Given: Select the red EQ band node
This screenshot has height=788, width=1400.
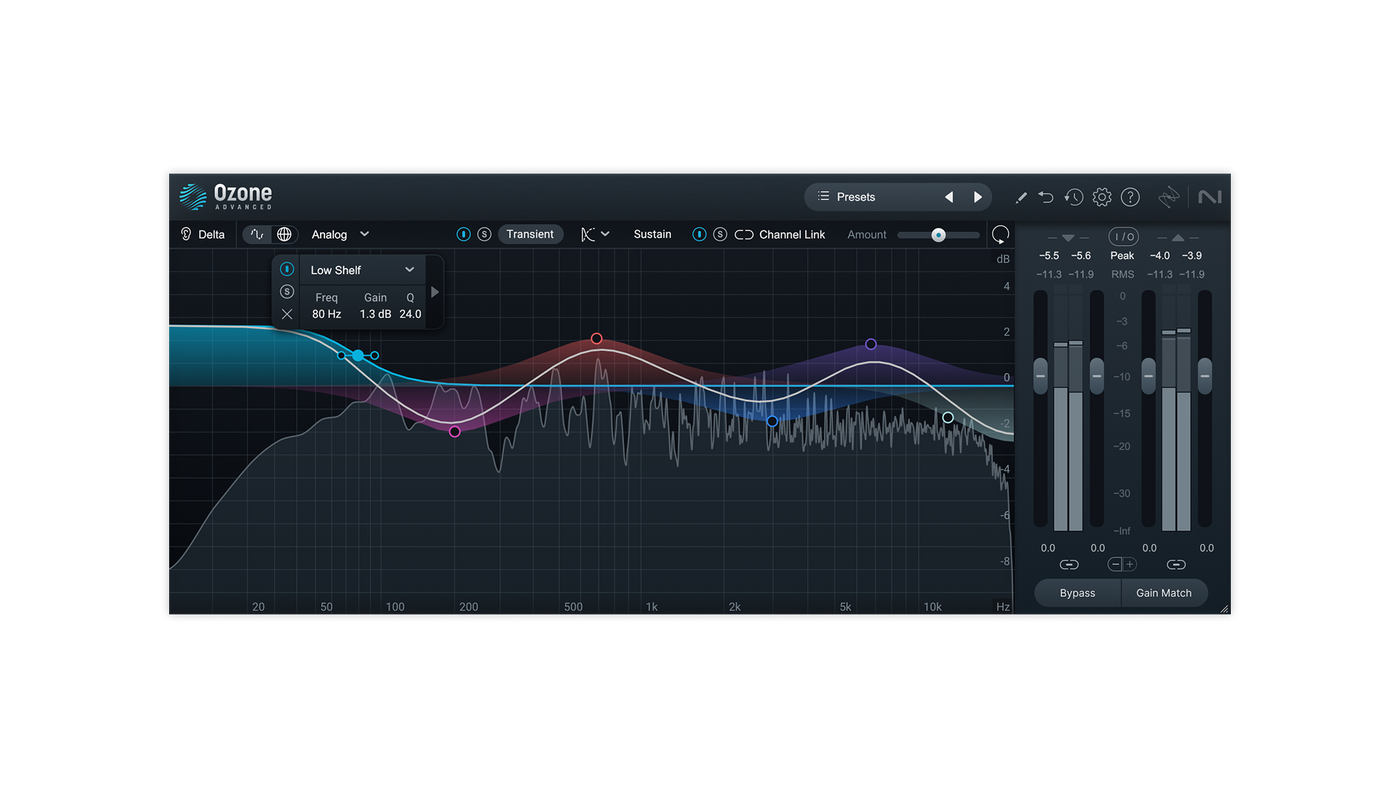Looking at the screenshot, I should coord(597,339).
